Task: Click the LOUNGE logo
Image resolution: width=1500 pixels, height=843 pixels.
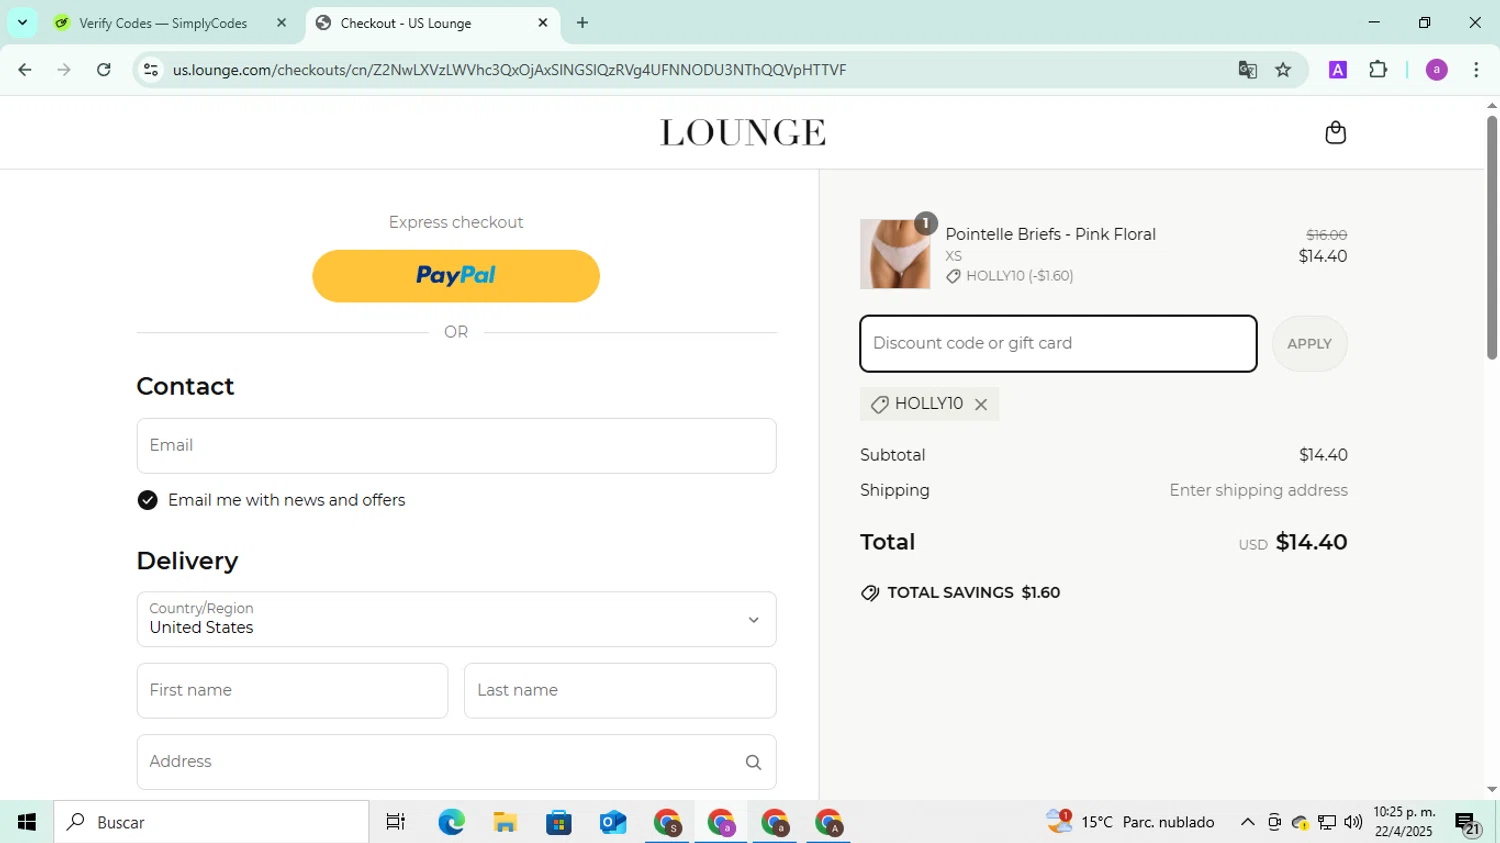Action: point(743,132)
